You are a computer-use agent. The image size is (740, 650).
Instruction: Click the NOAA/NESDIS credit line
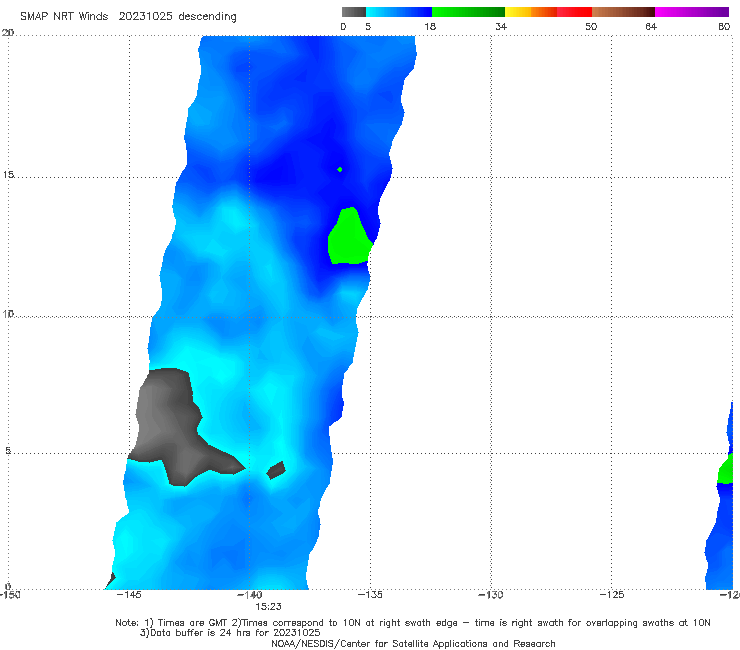click(x=413, y=644)
